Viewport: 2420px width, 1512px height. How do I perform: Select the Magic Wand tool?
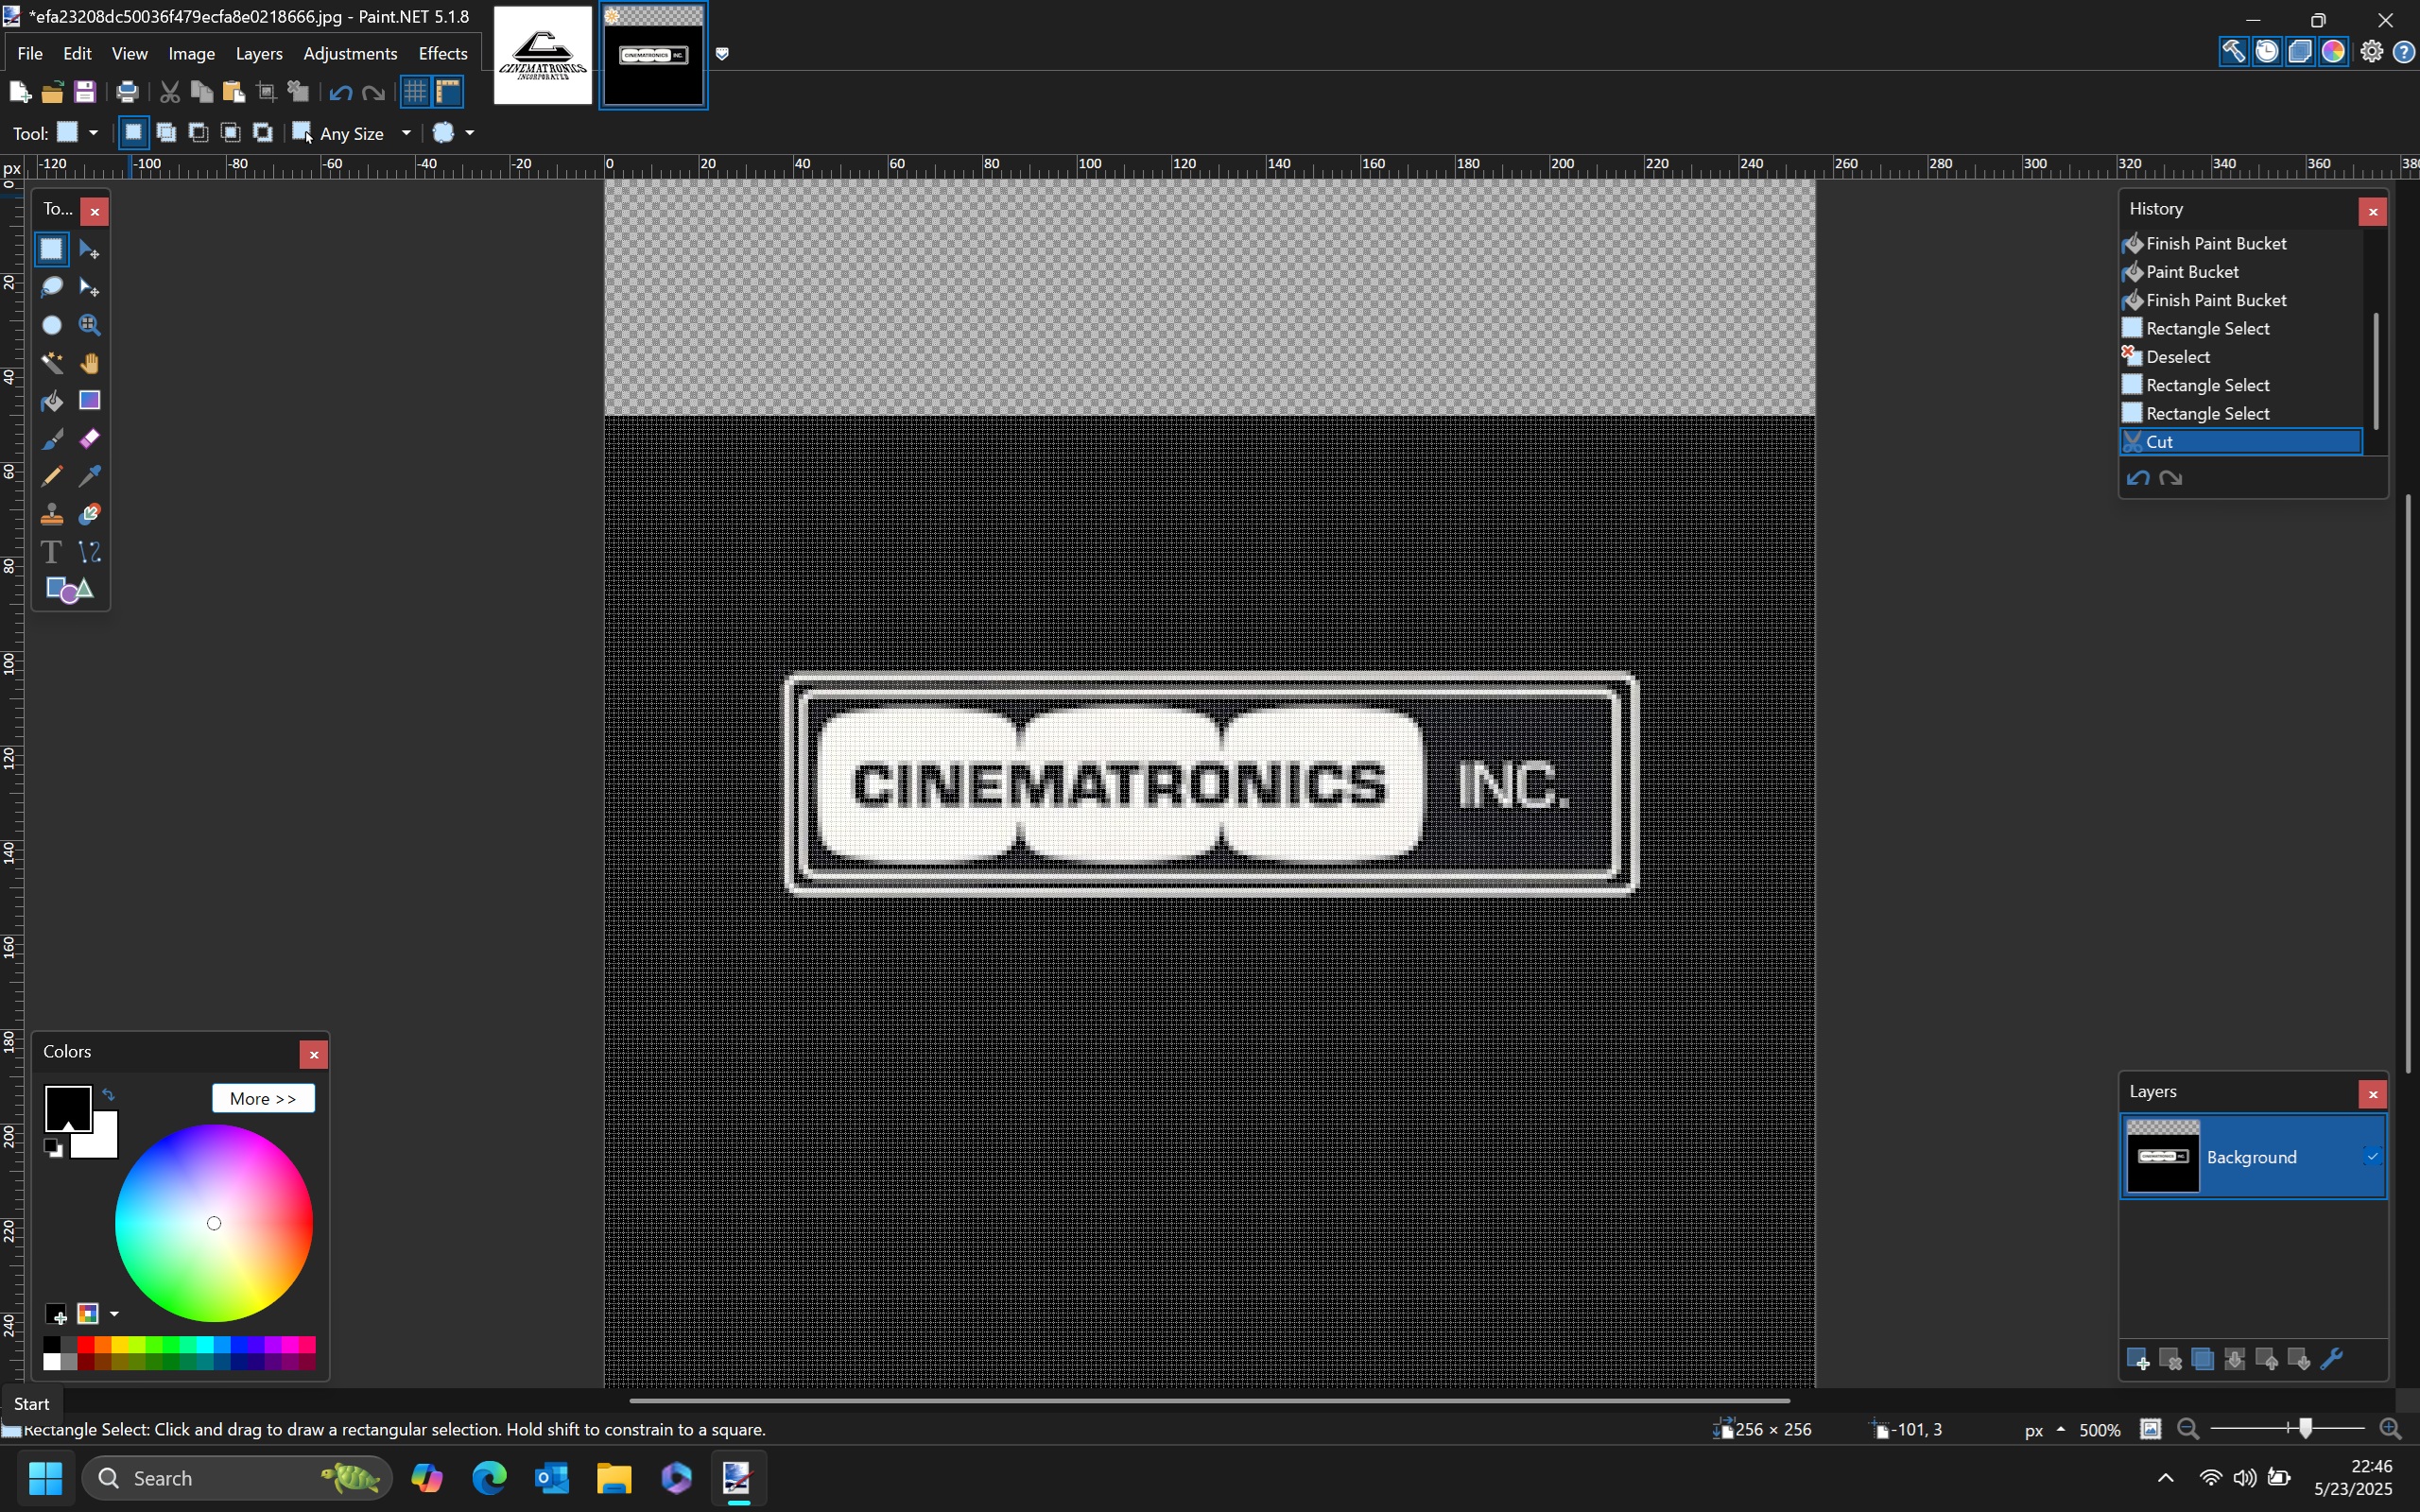(x=51, y=363)
